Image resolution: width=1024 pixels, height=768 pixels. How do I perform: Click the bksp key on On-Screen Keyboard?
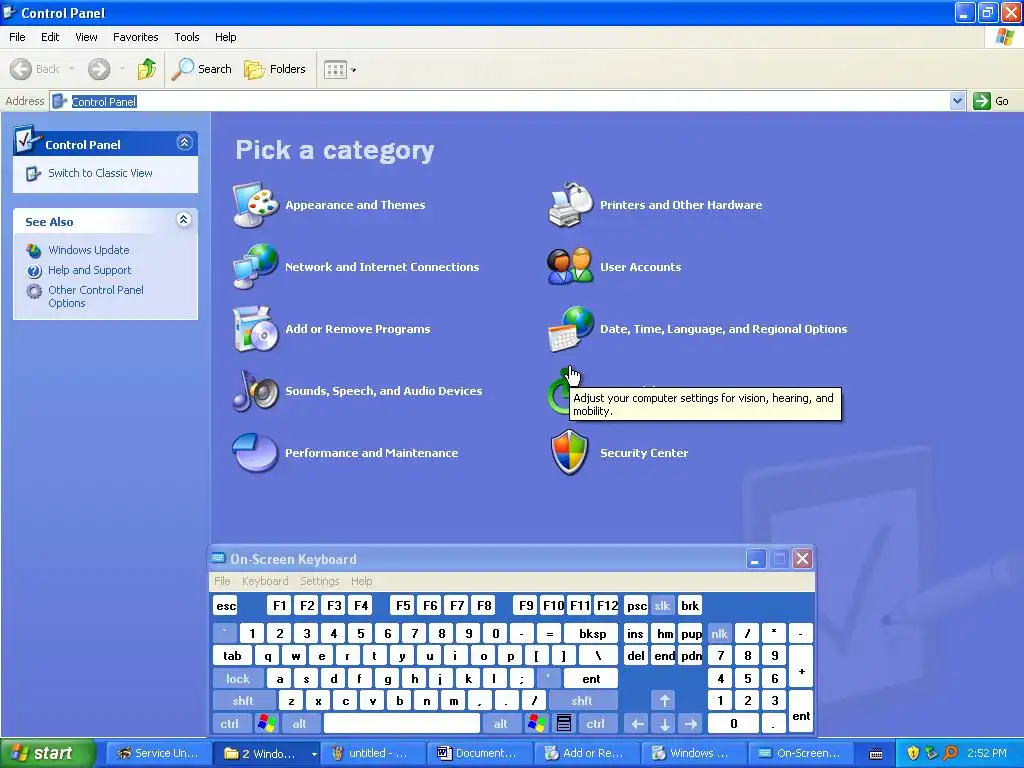pyautogui.click(x=592, y=633)
